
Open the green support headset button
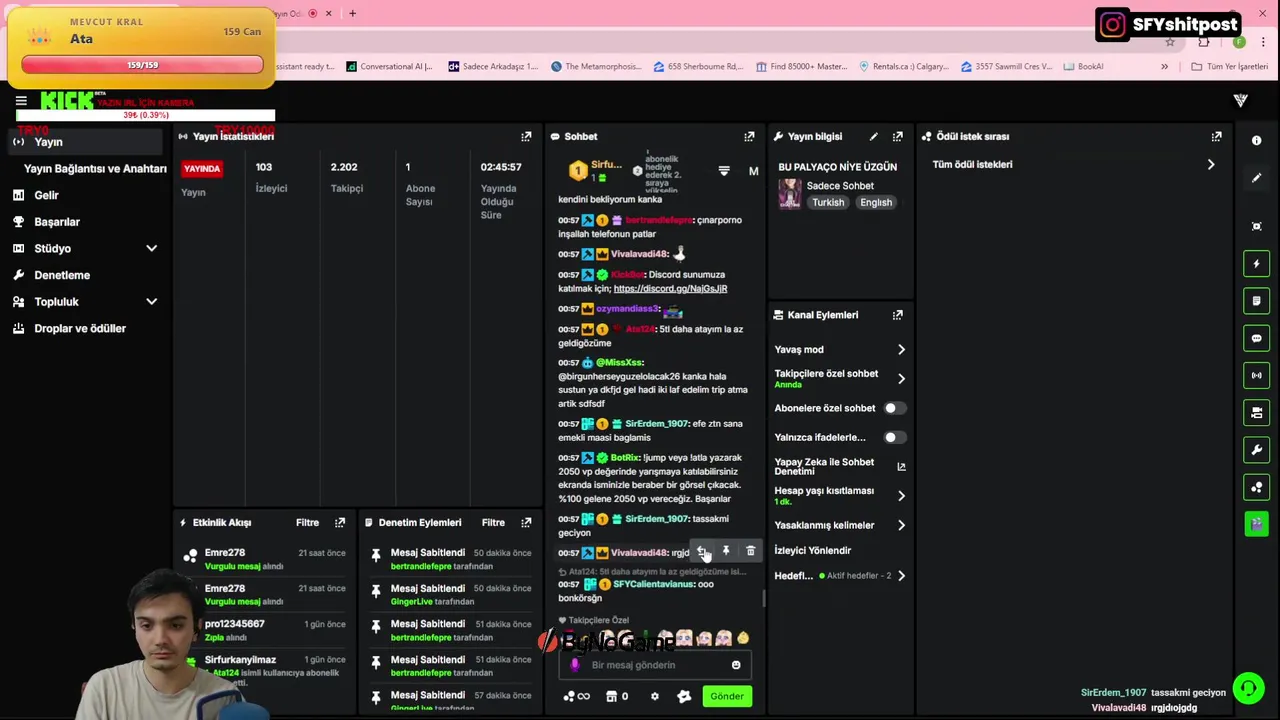[1248, 688]
